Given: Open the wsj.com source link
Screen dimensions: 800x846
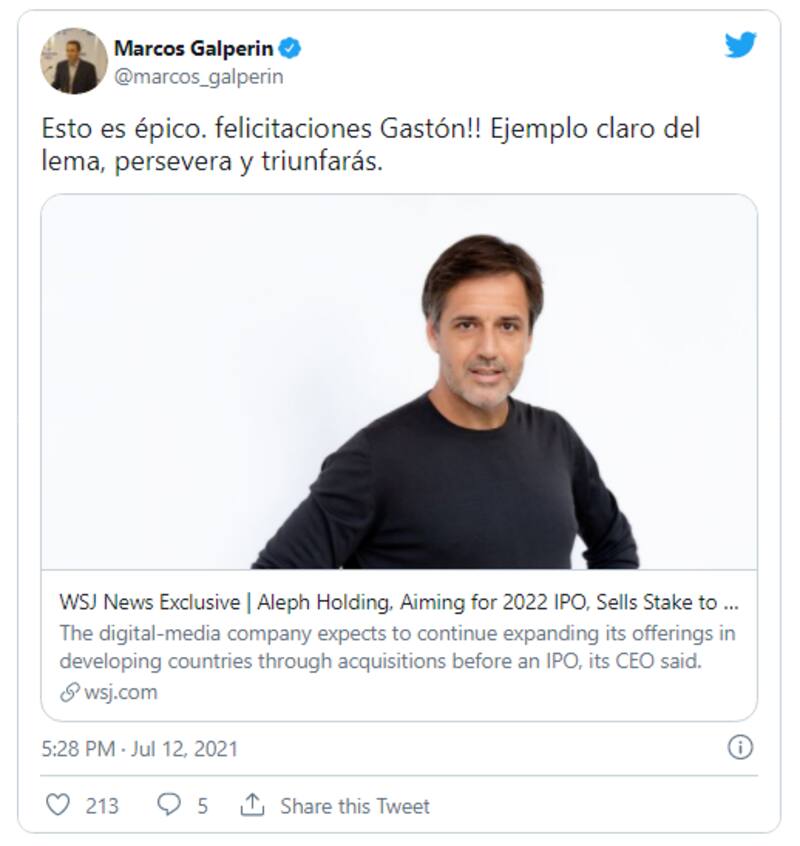Looking at the screenshot, I should [119, 692].
